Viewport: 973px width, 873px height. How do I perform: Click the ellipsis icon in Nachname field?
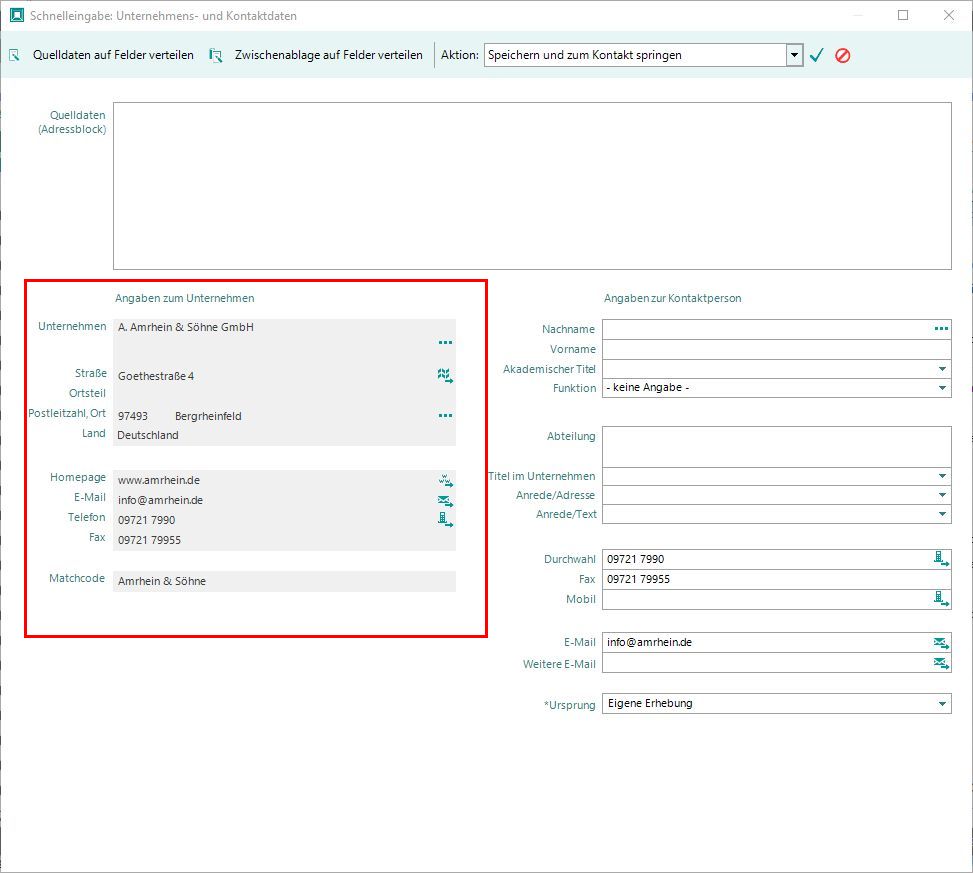click(941, 328)
